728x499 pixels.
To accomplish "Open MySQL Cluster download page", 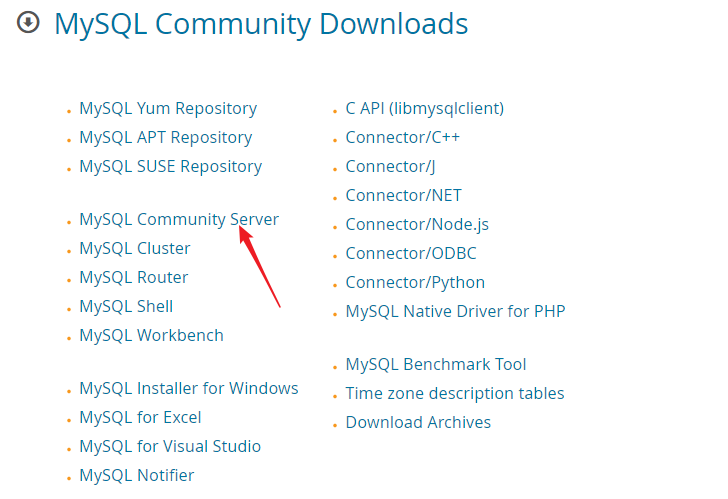I will tap(135, 248).
